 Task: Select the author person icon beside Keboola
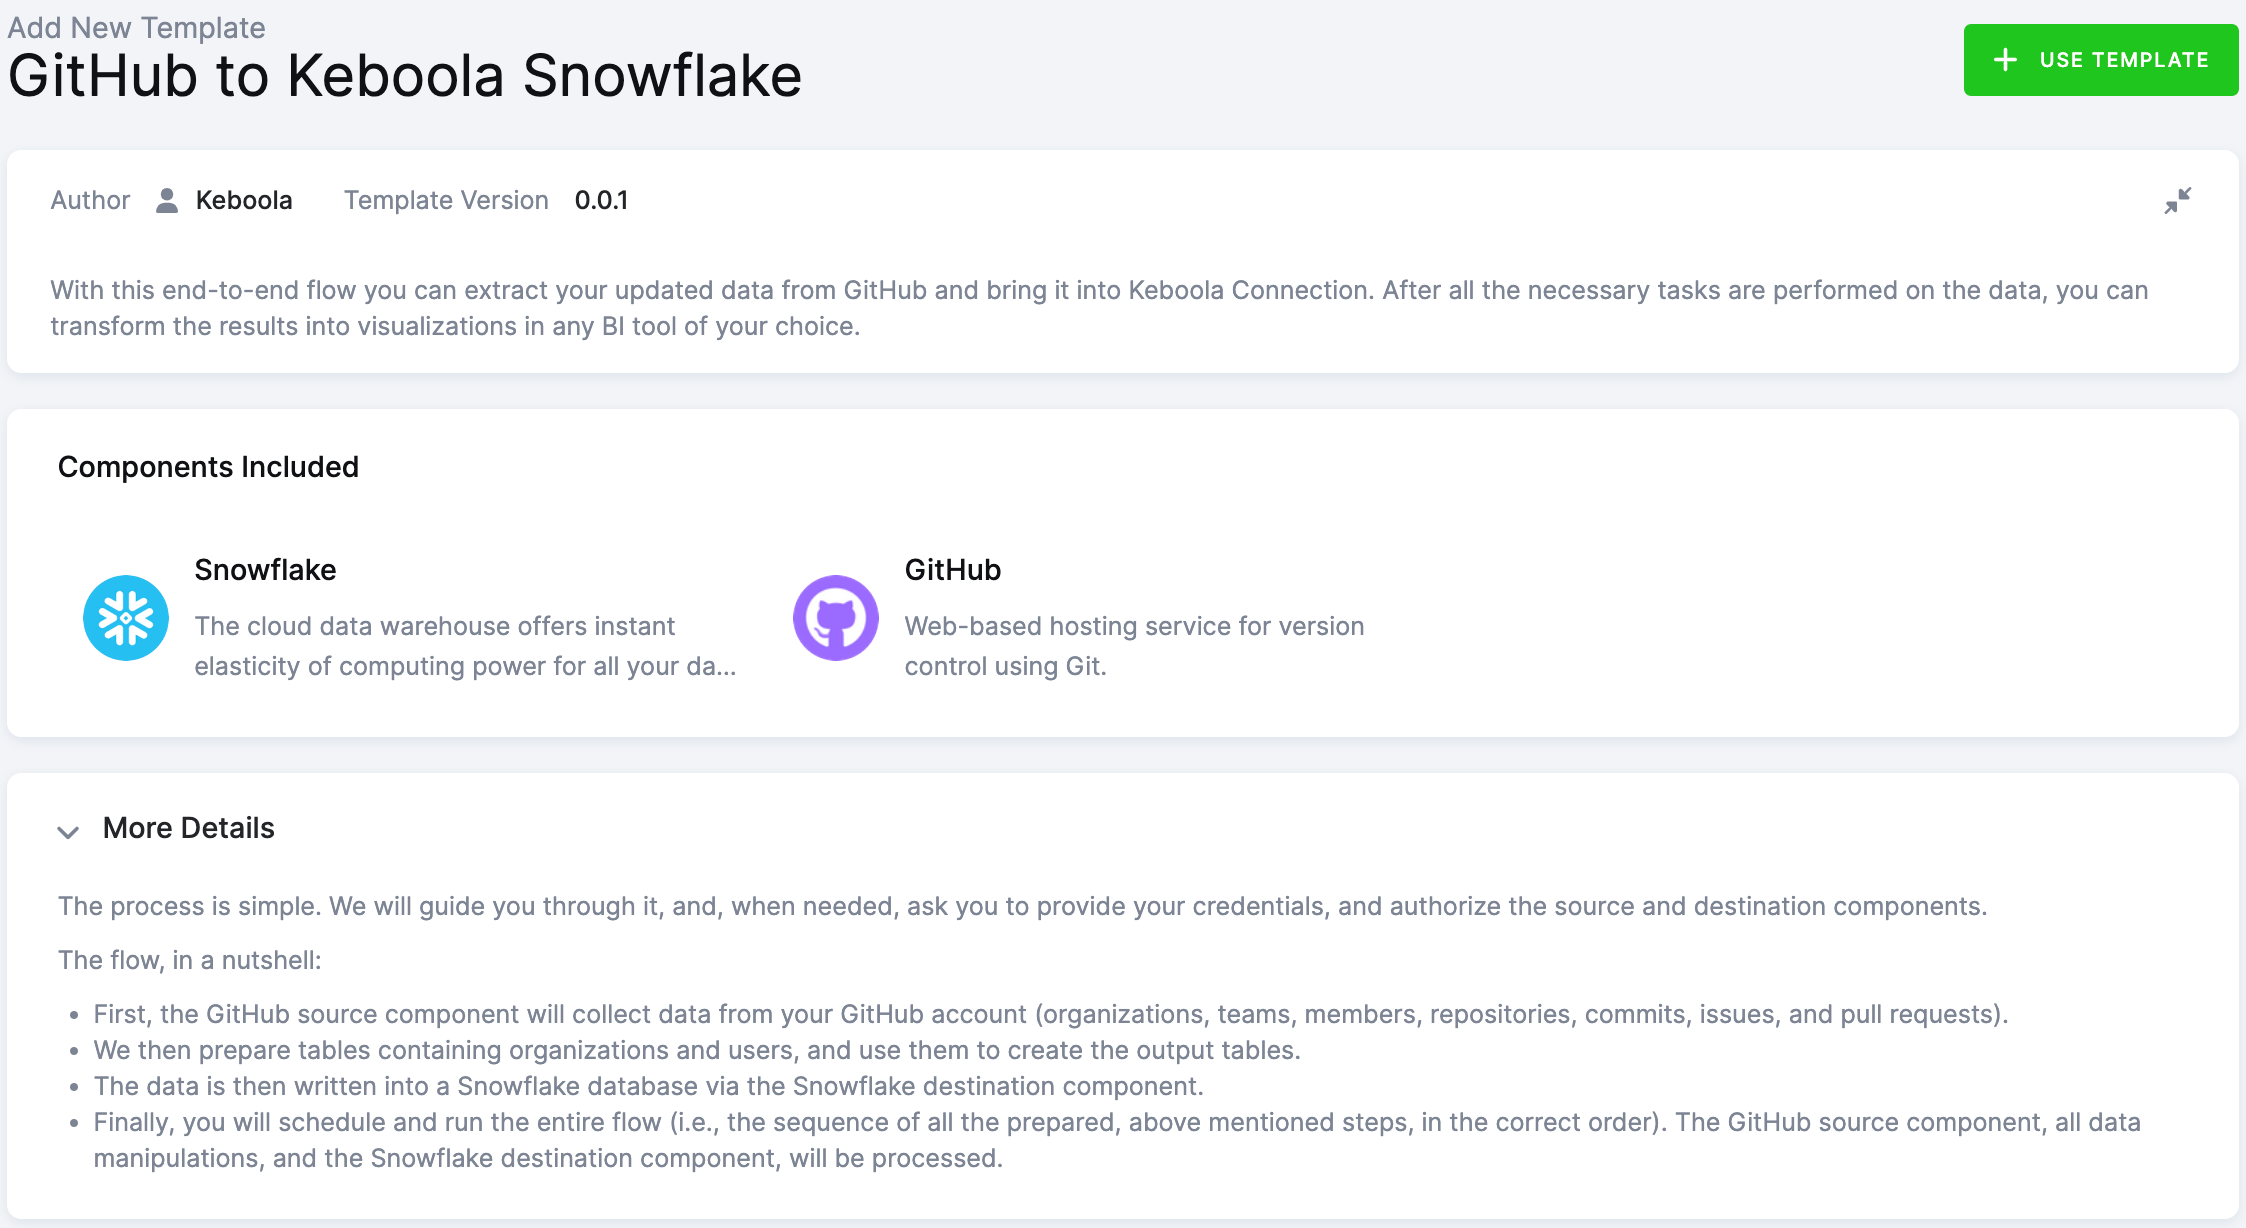point(166,200)
